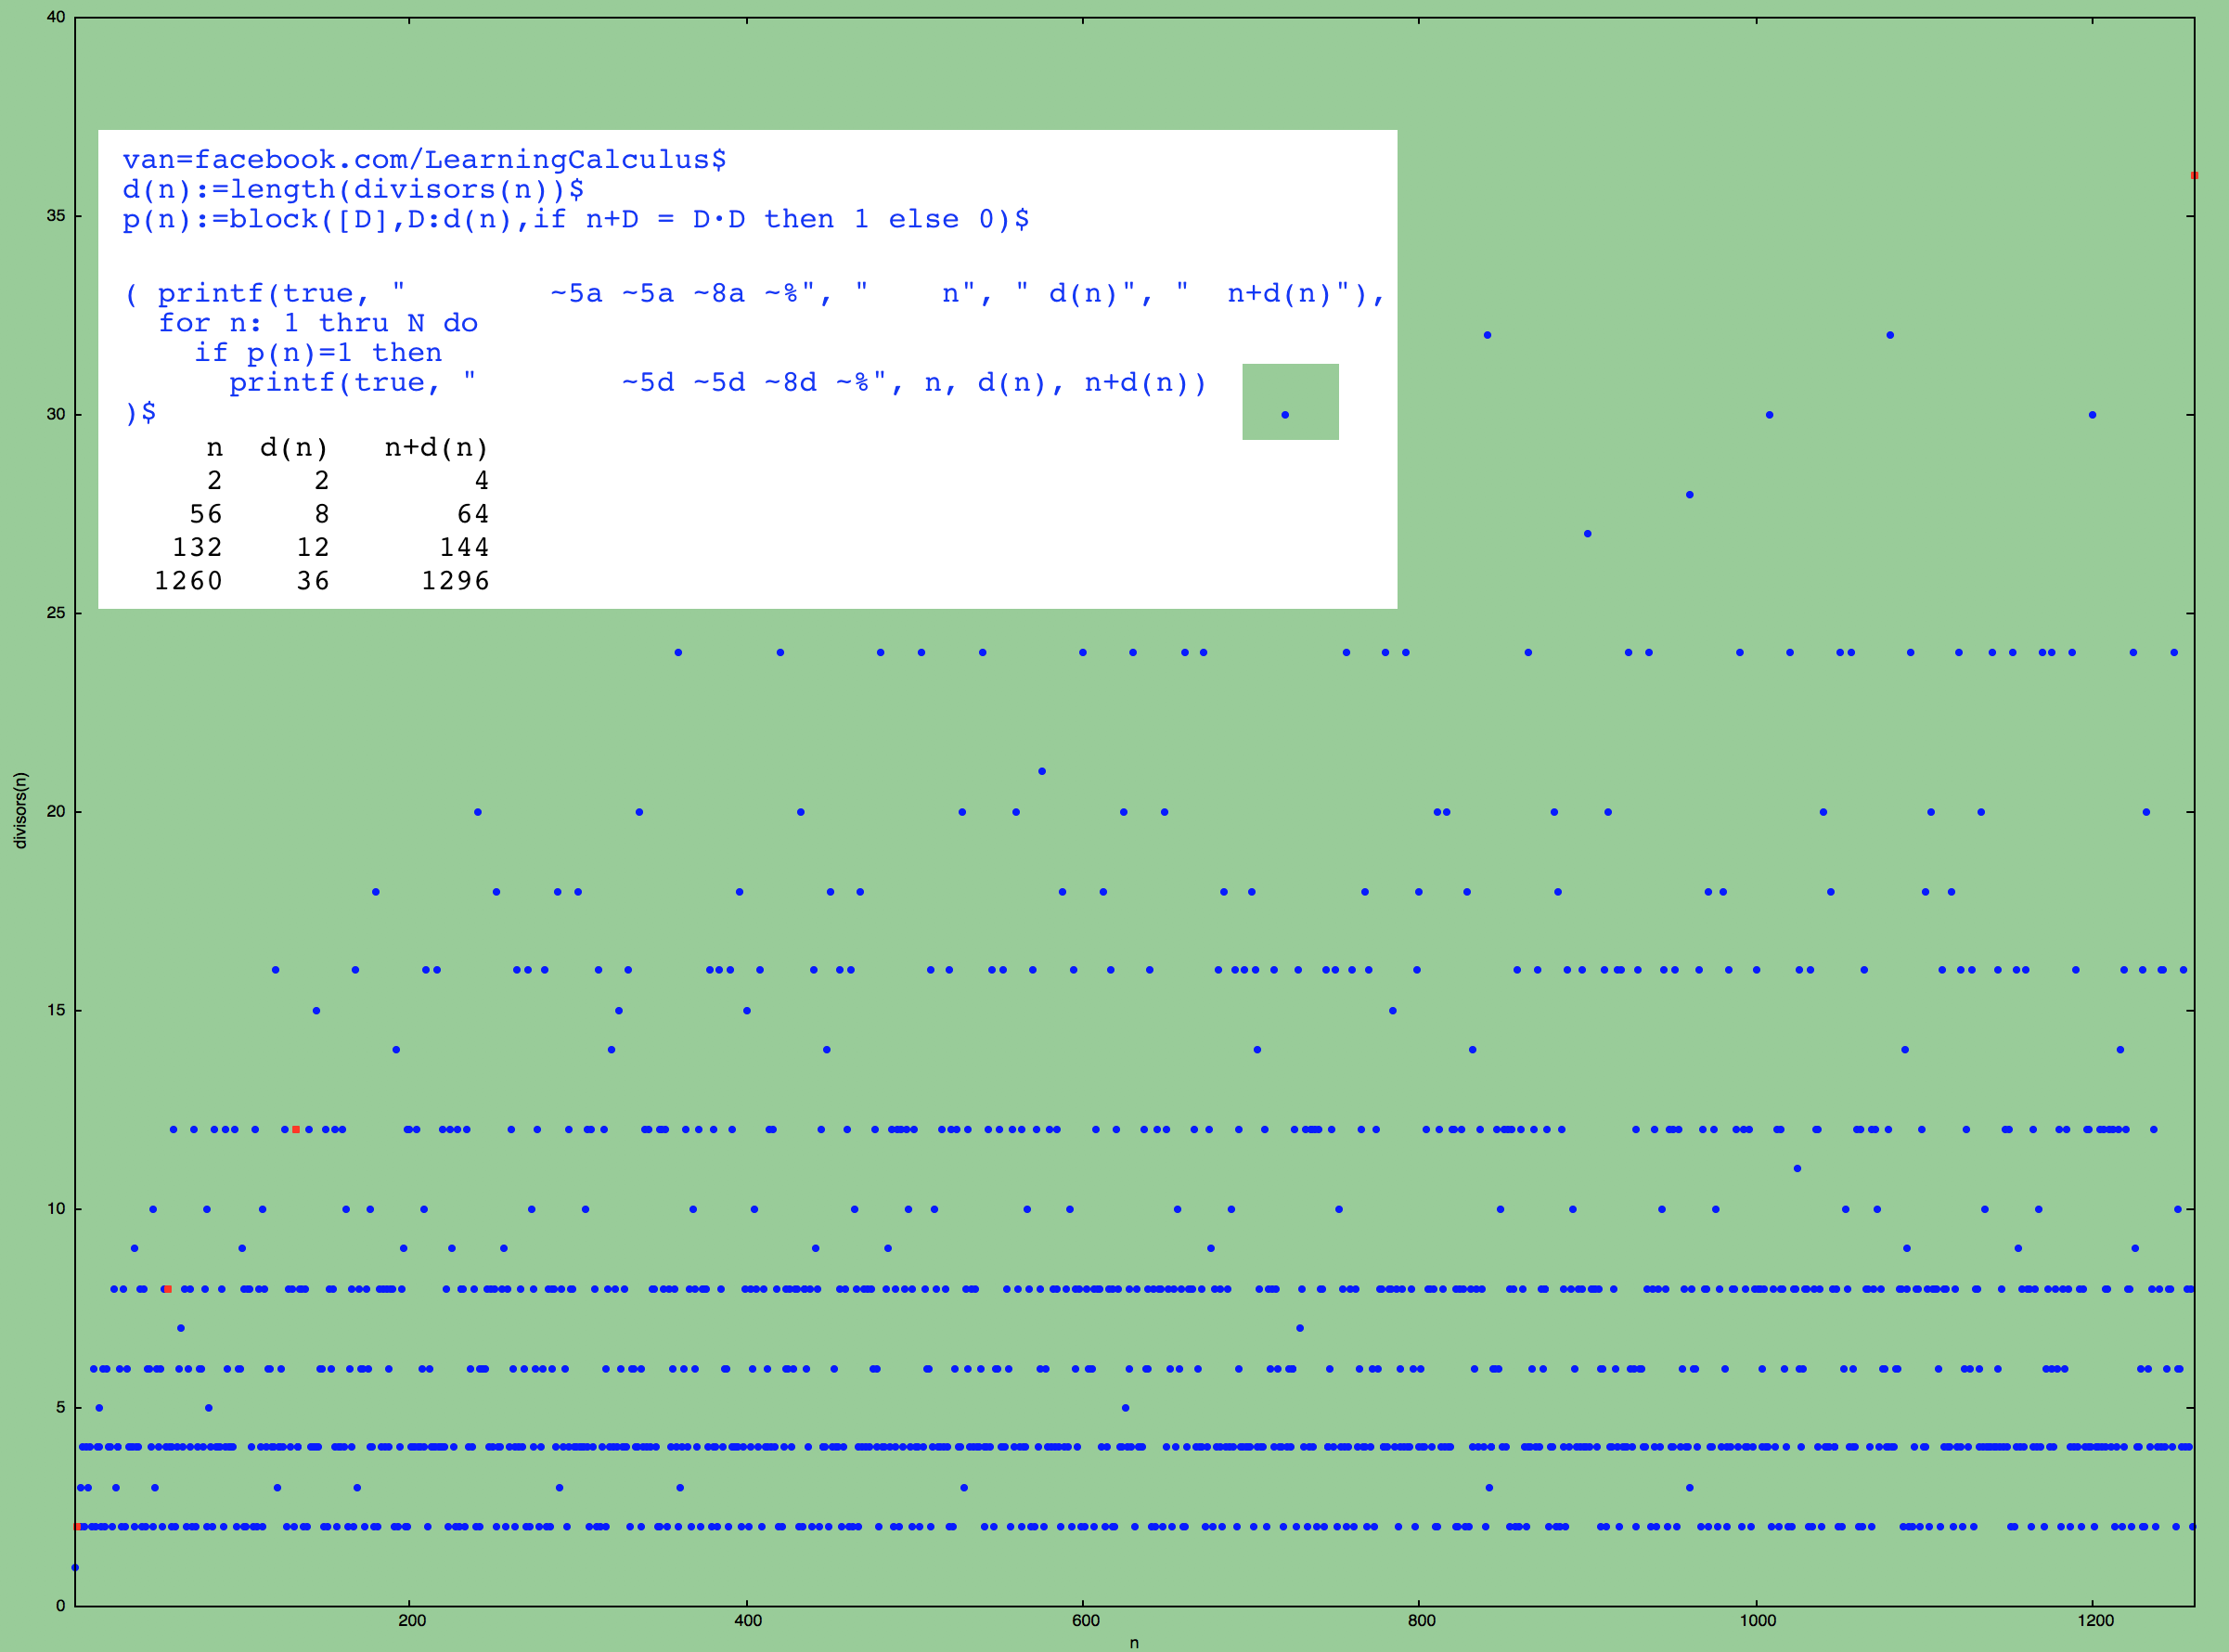Screen dimensions: 2229x1652
Task: Click the lone blue dot at 11 divisors
Action: (x=1797, y=1168)
